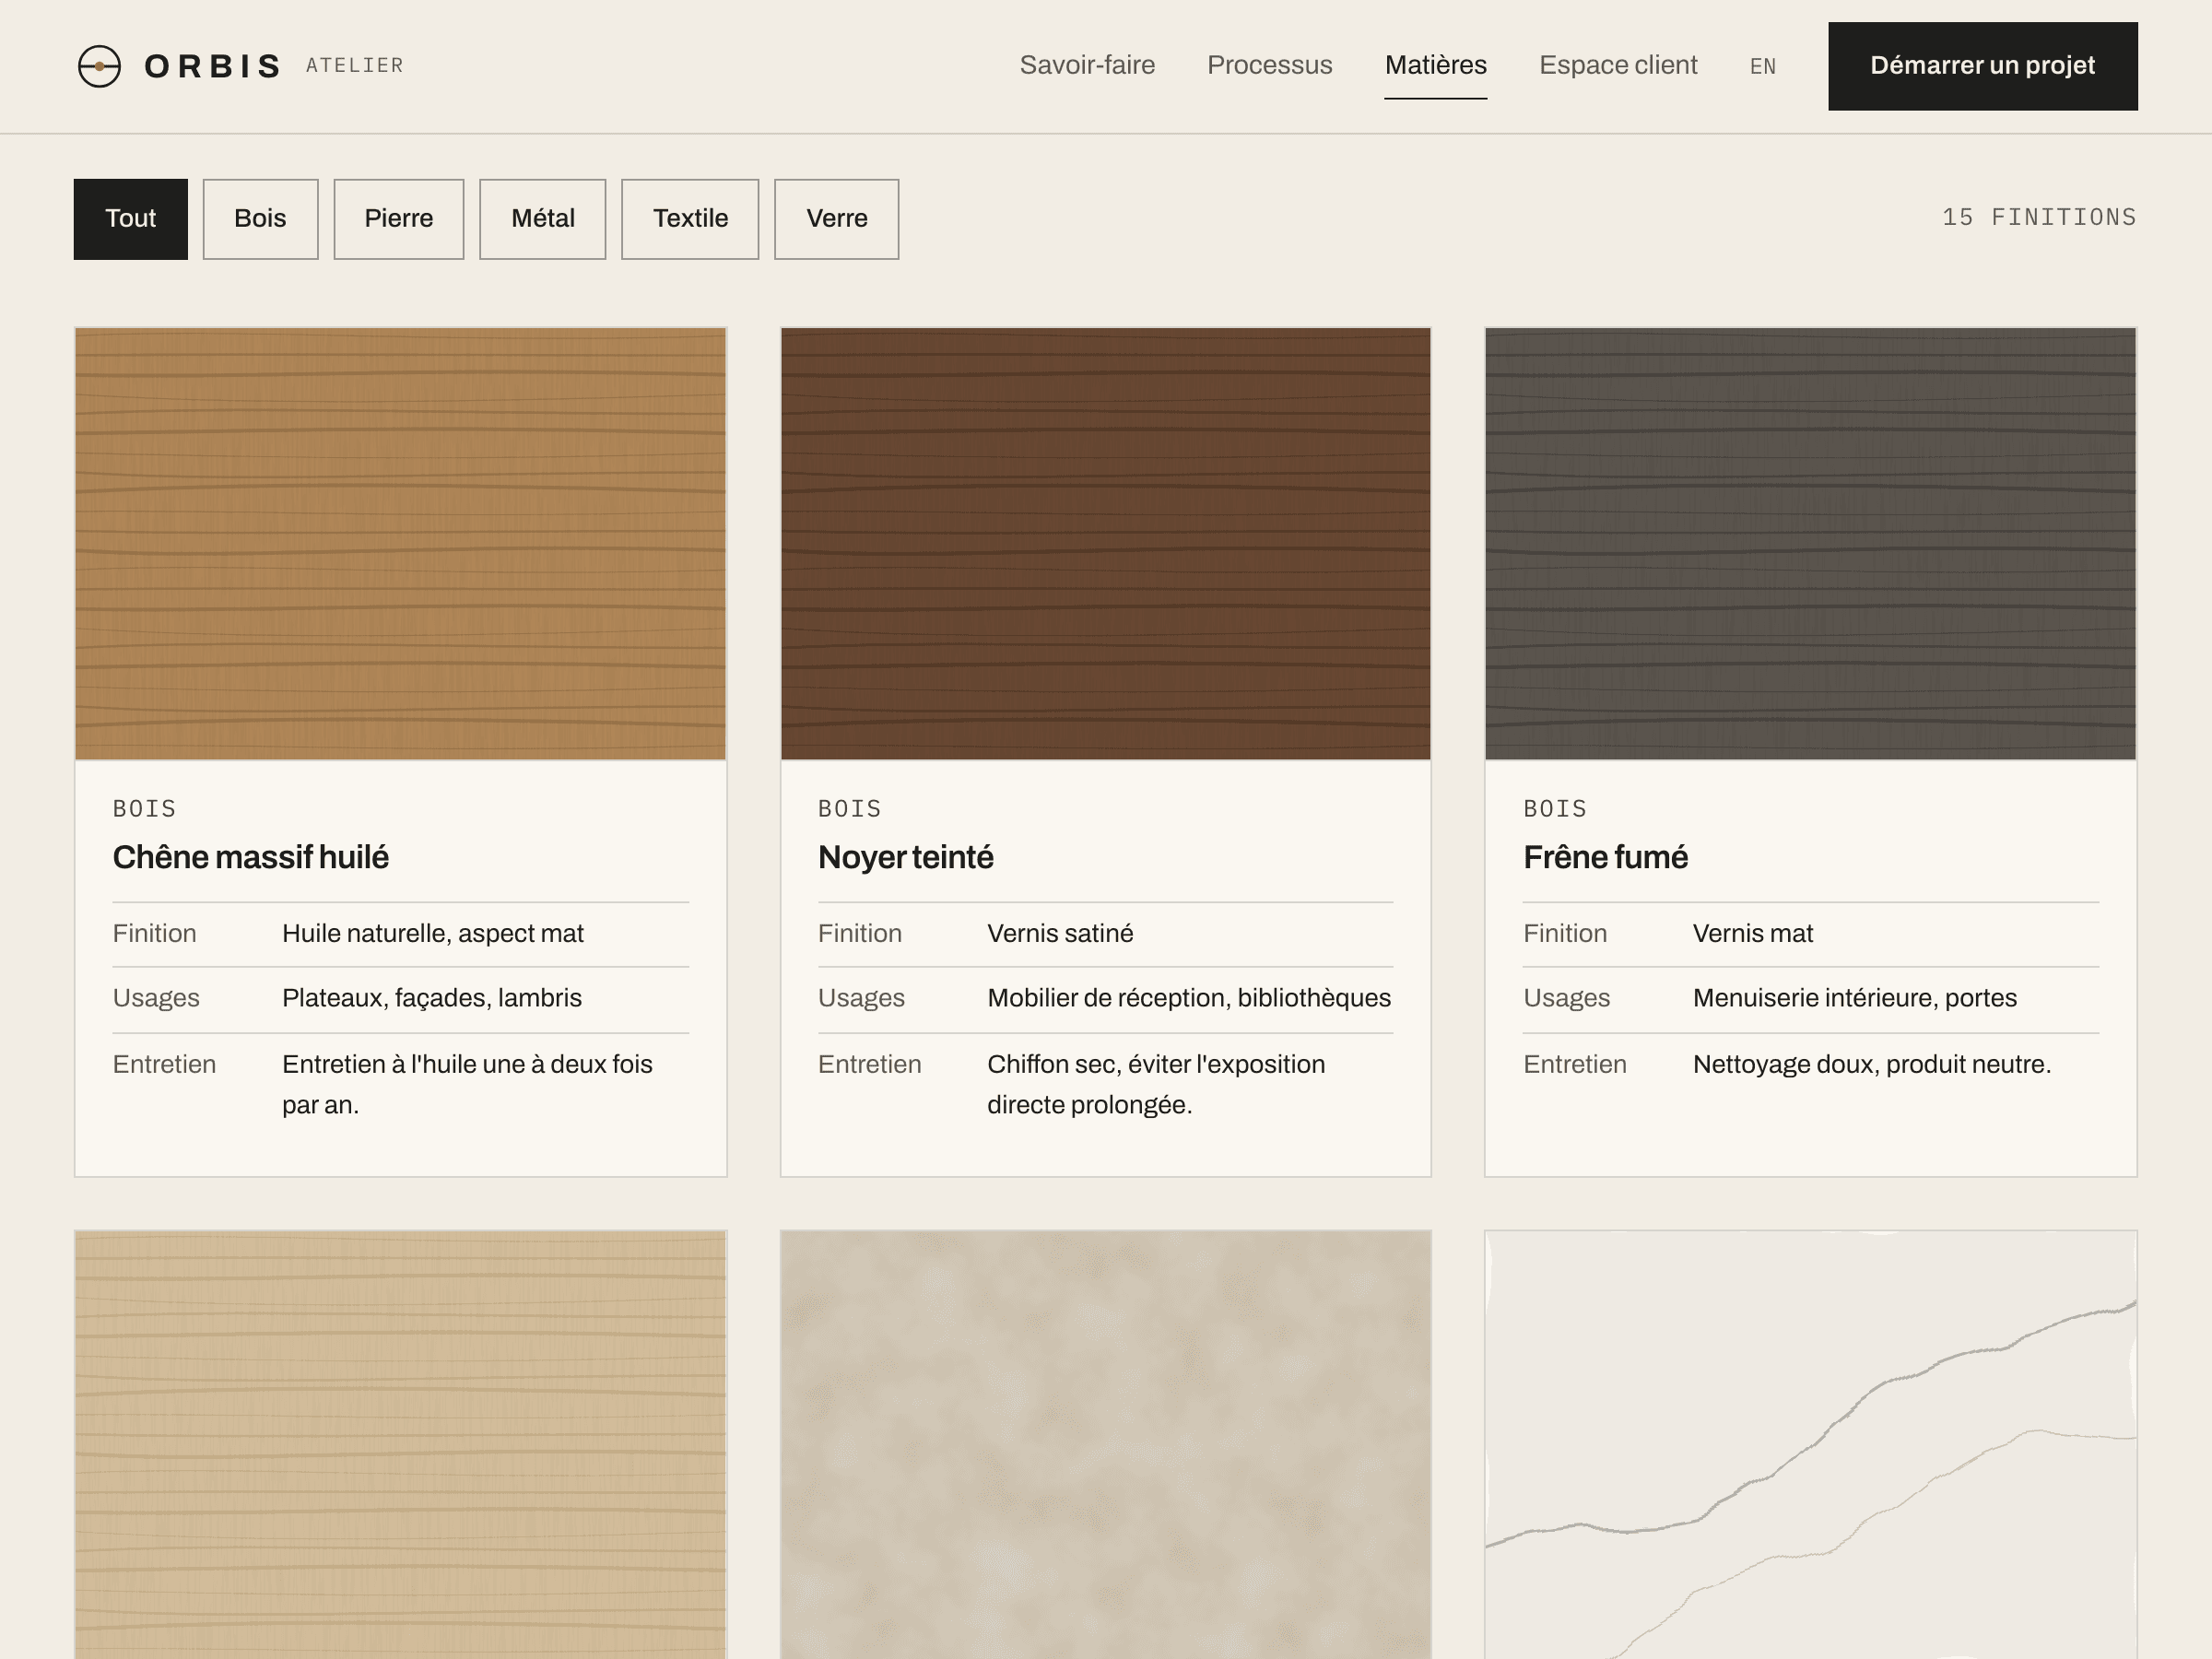Image resolution: width=2212 pixels, height=1659 pixels.
Task: Filter finishes by Bois
Action: [x=260, y=219]
